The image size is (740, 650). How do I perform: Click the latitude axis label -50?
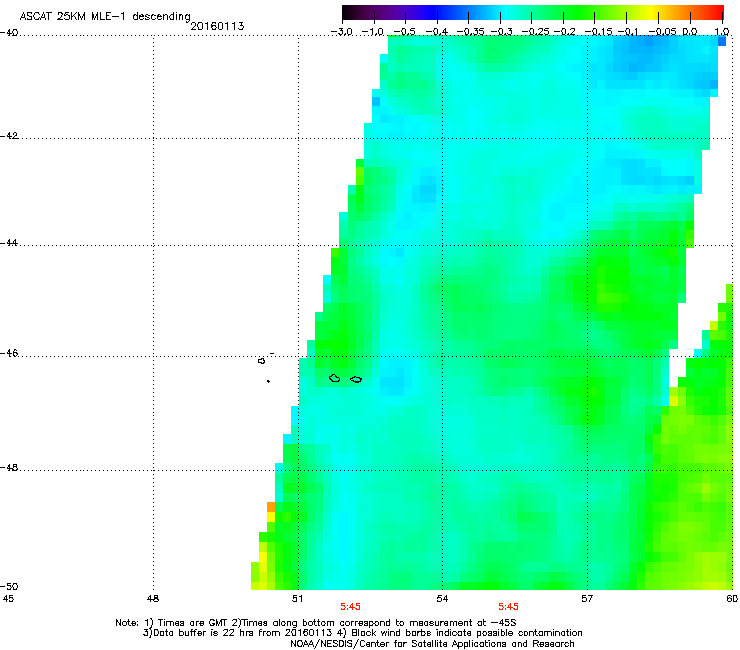tap(9, 586)
